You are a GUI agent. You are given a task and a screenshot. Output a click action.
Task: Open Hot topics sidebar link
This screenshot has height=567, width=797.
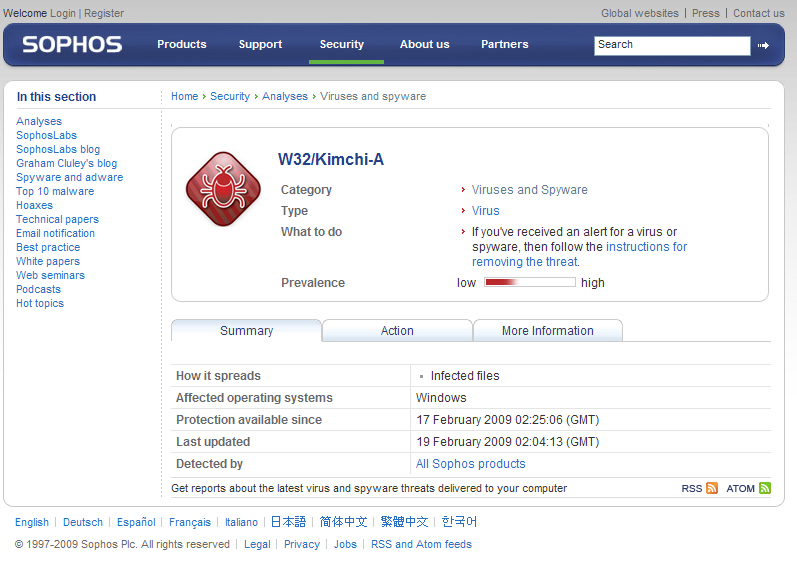pos(40,303)
